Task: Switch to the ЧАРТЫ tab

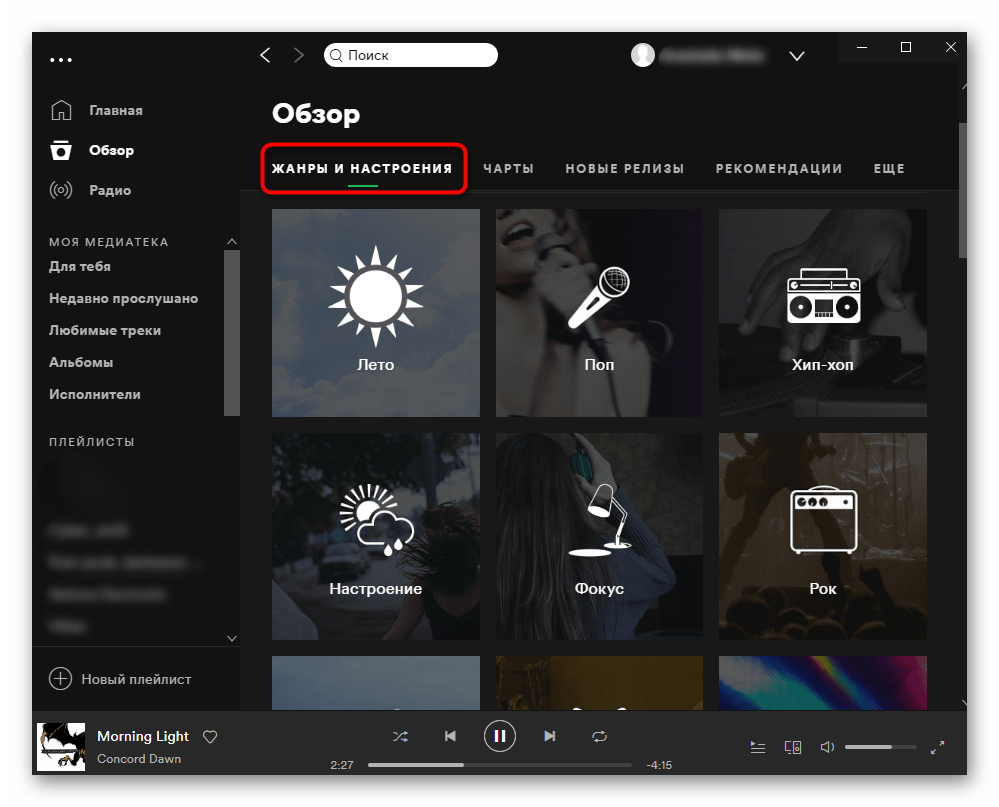Action: [x=508, y=169]
